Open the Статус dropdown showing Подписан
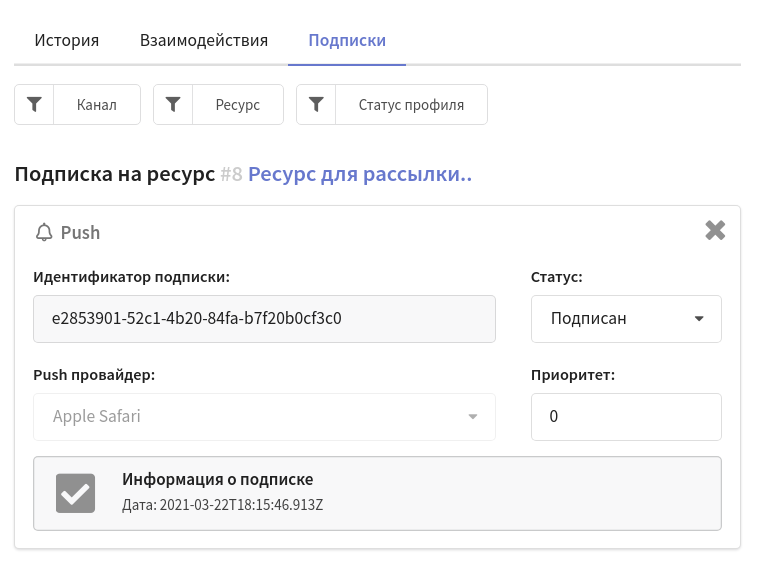The image size is (757, 570). [x=626, y=319]
